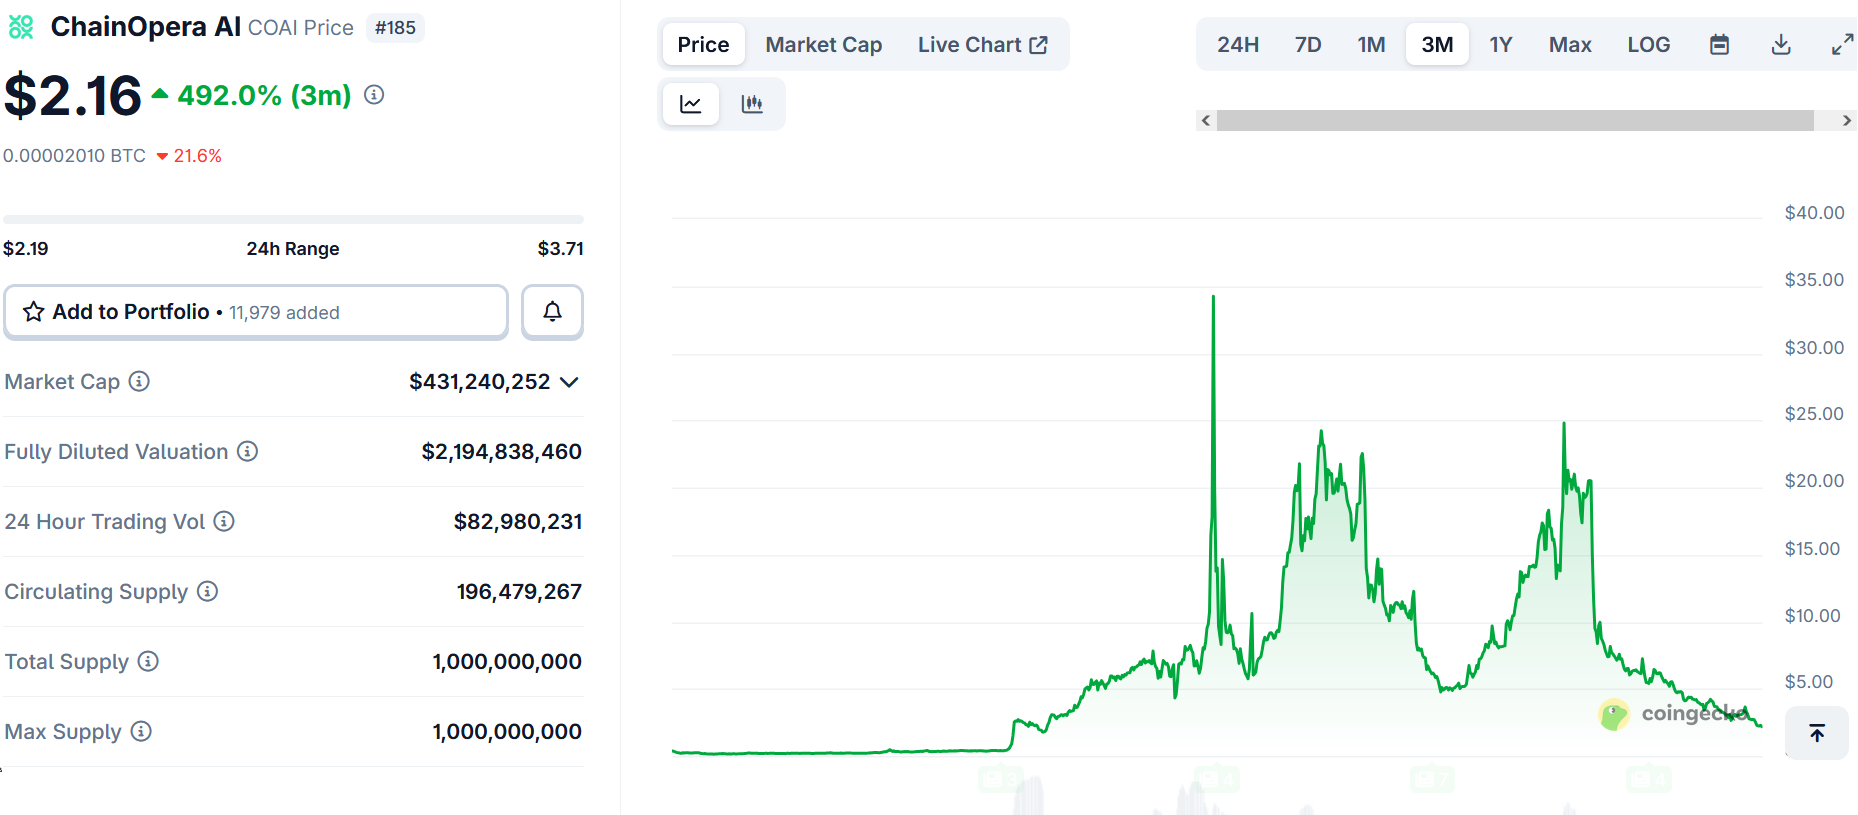Set chart range to 1M
The width and height of the screenshot is (1858, 815).
pyautogui.click(x=1371, y=45)
